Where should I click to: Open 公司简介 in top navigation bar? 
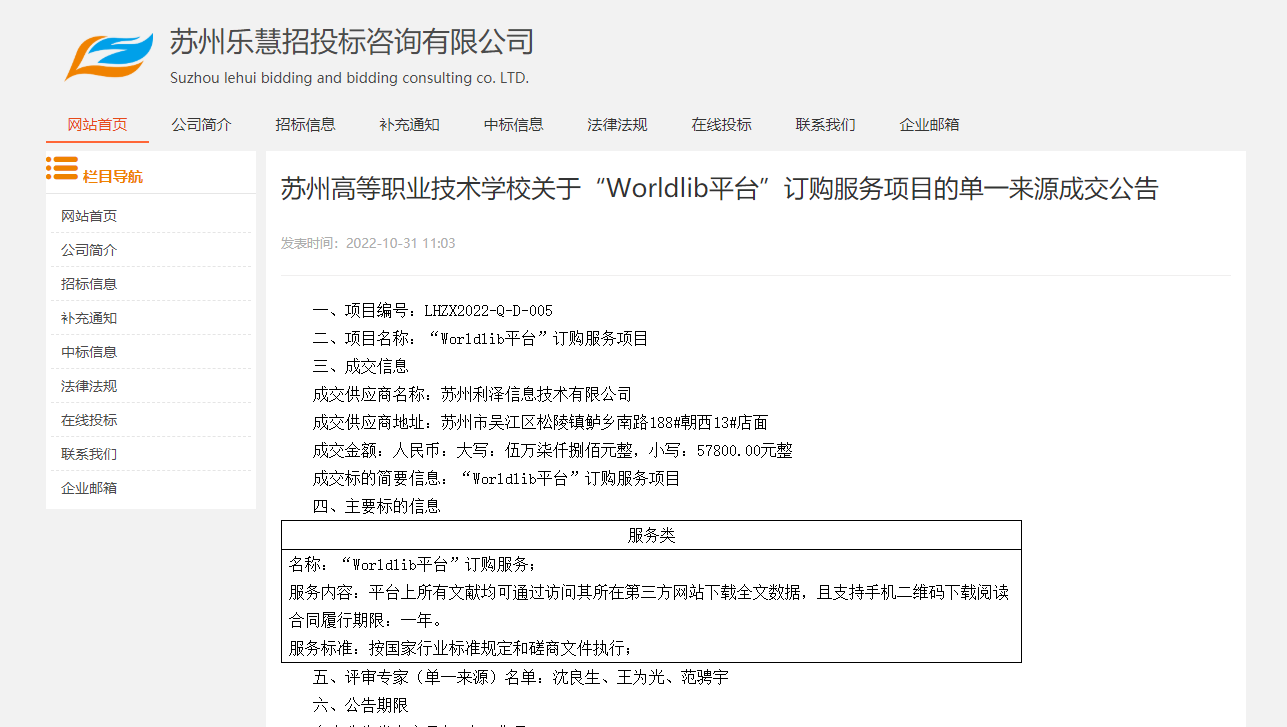click(x=201, y=125)
